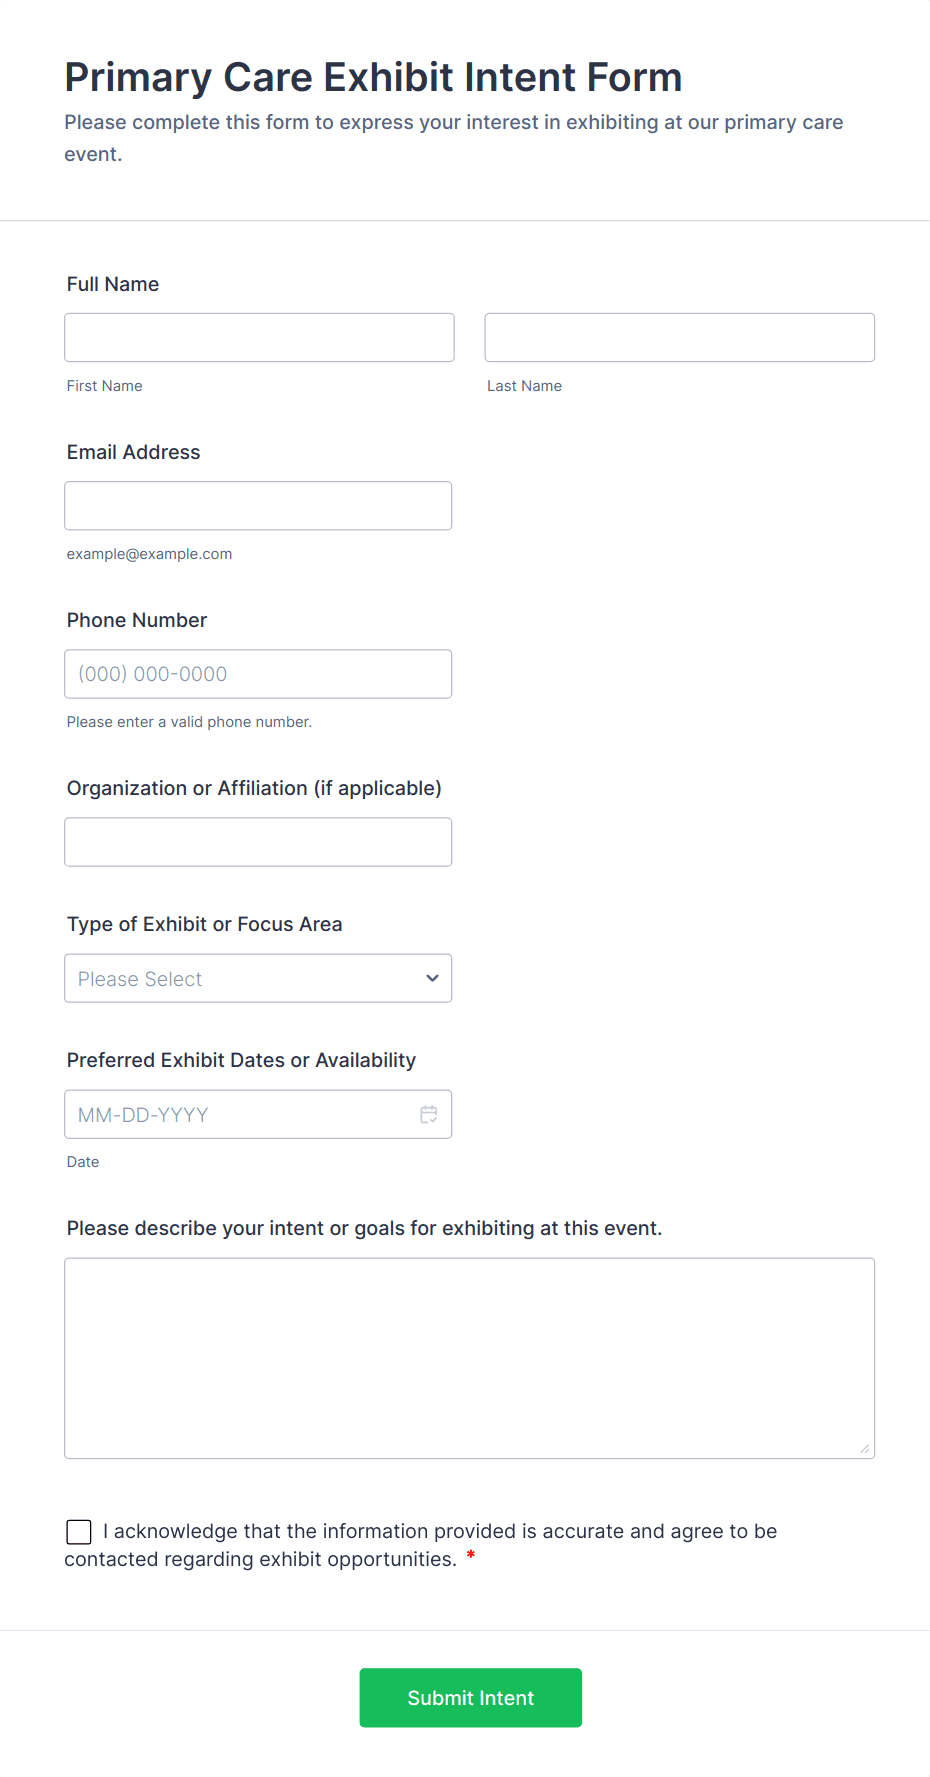This screenshot has height=1777, width=930.
Task: Click inside the intent description textarea
Action: (469, 1357)
